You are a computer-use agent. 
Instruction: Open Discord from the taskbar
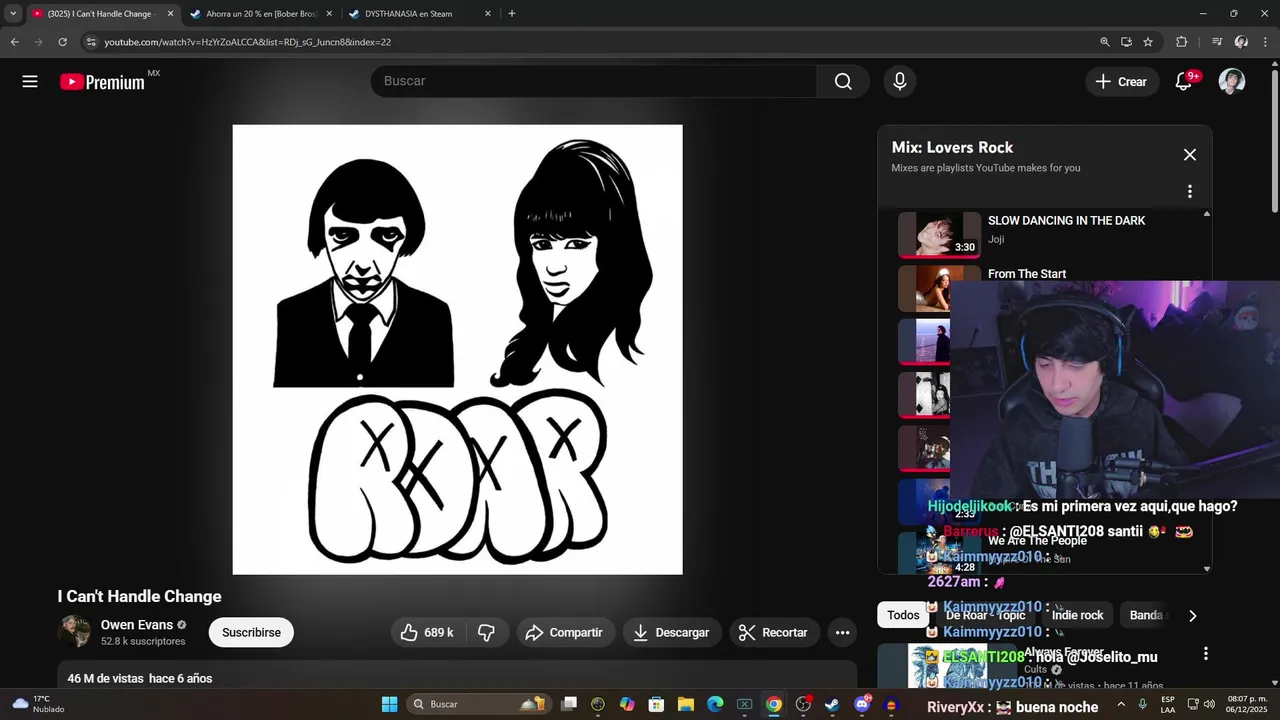click(862, 704)
